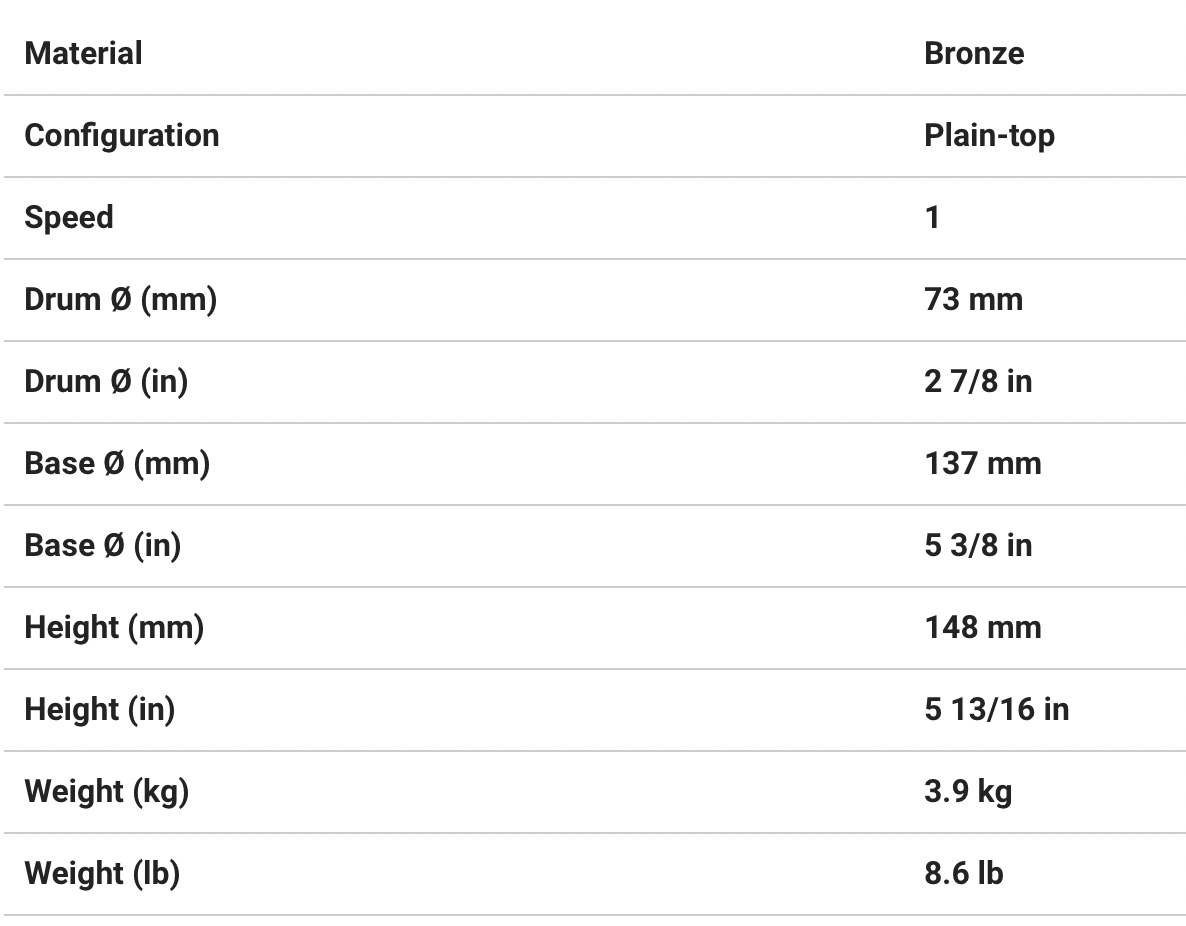Click the Material row label
Screen dimensions: 1186x926
click(x=83, y=53)
